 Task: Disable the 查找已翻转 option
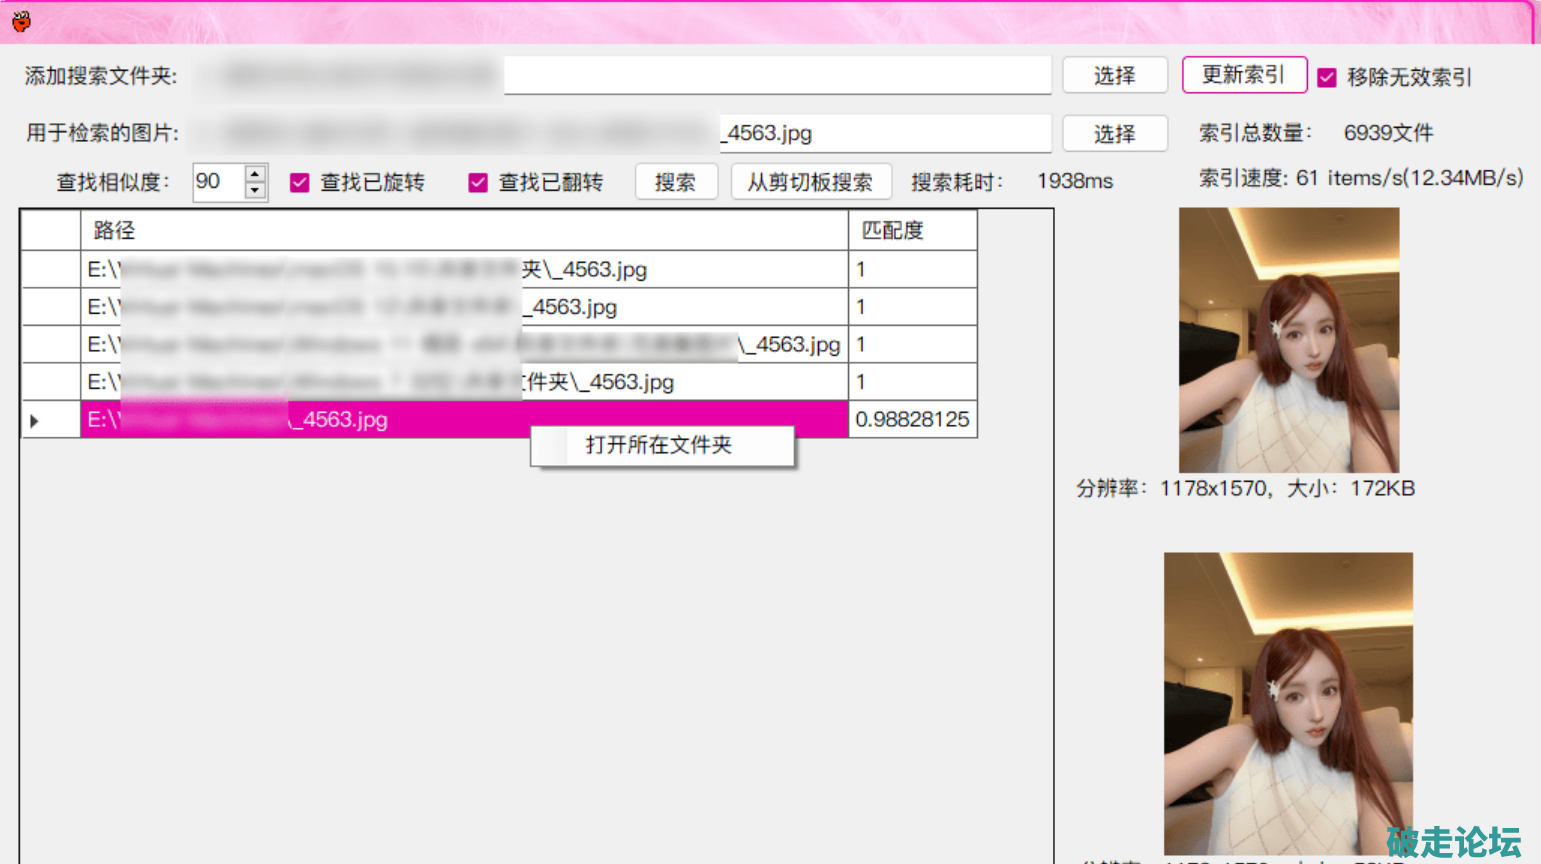click(x=478, y=183)
